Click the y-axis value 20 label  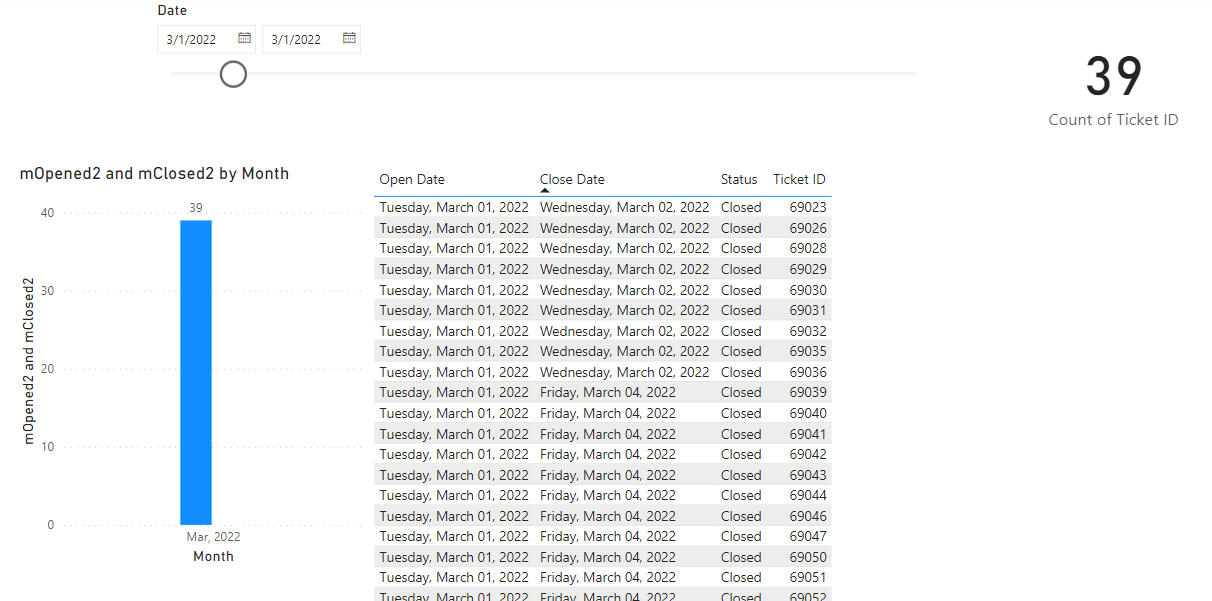coord(47,369)
